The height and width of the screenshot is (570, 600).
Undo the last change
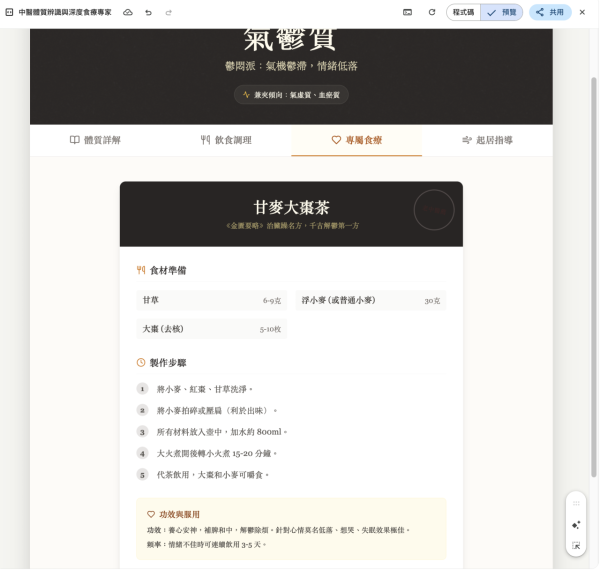click(x=148, y=13)
